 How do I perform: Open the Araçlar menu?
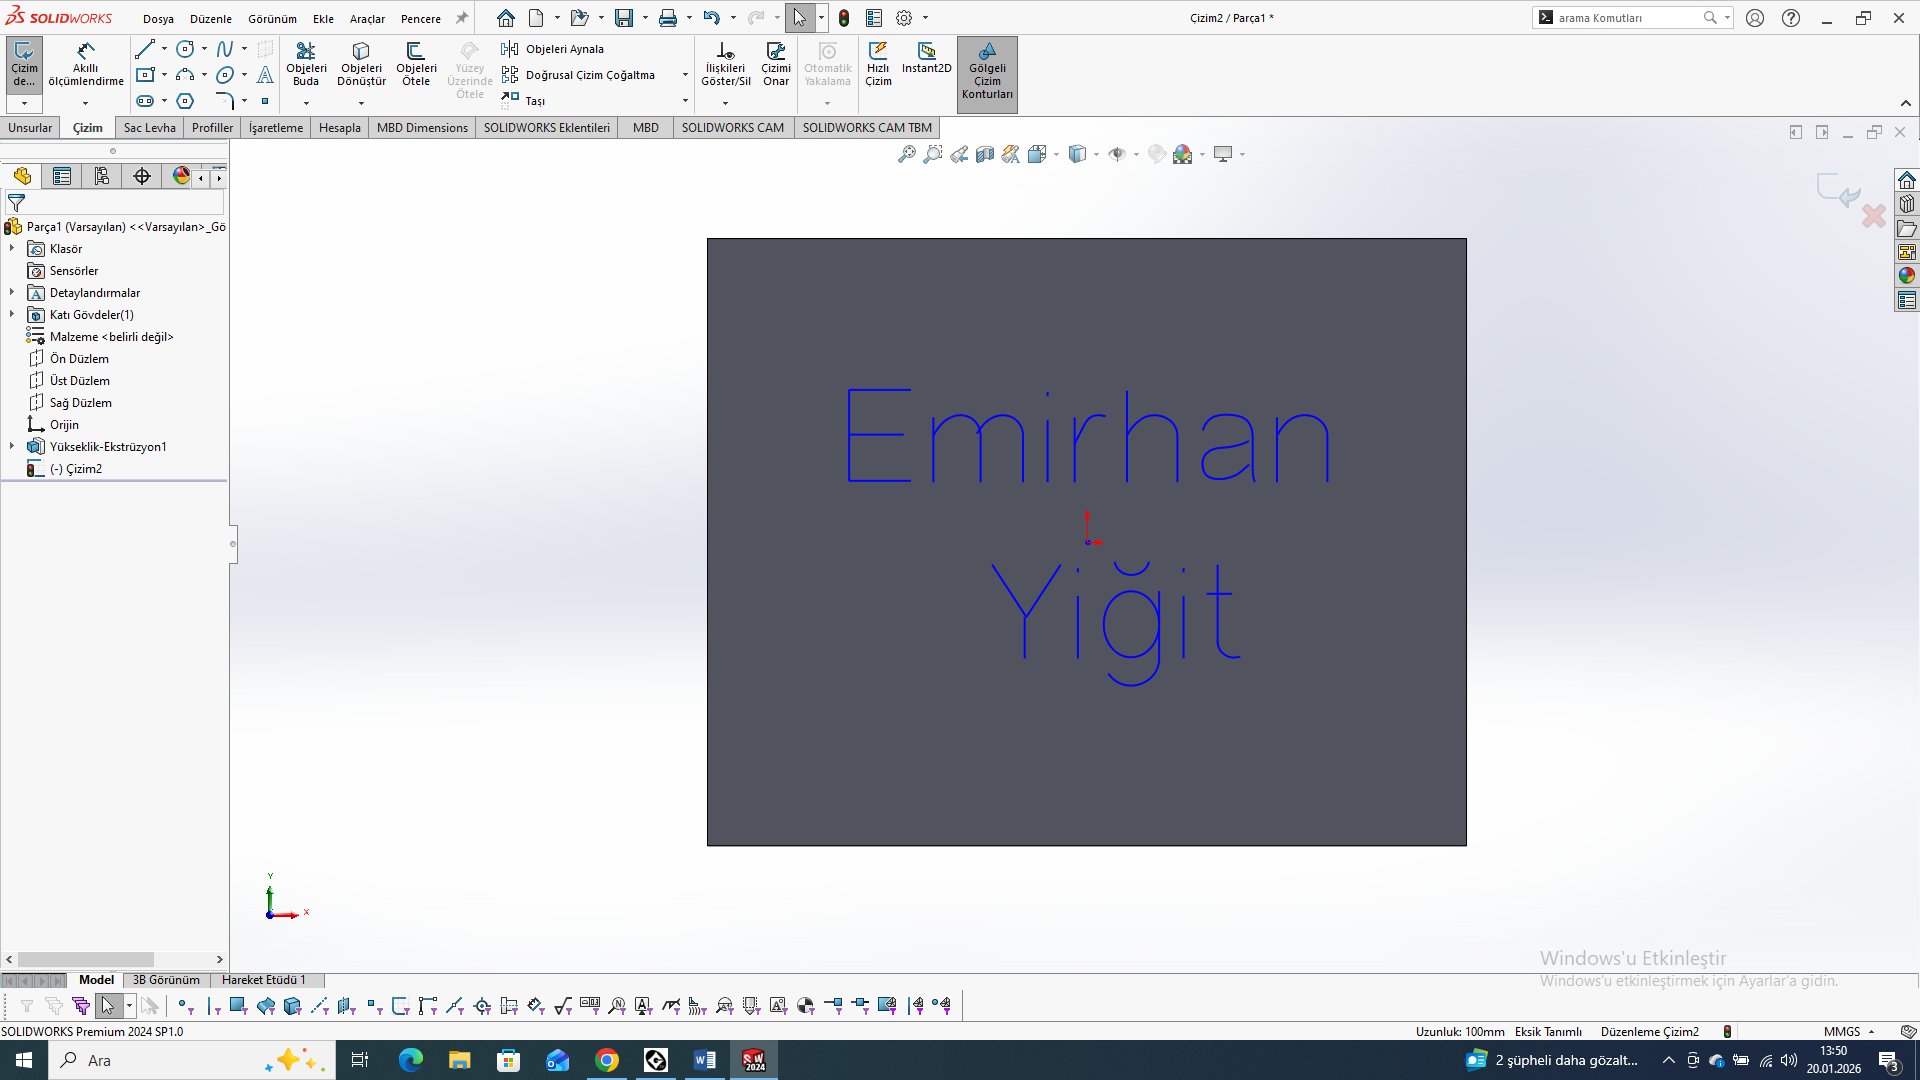[367, 19]
